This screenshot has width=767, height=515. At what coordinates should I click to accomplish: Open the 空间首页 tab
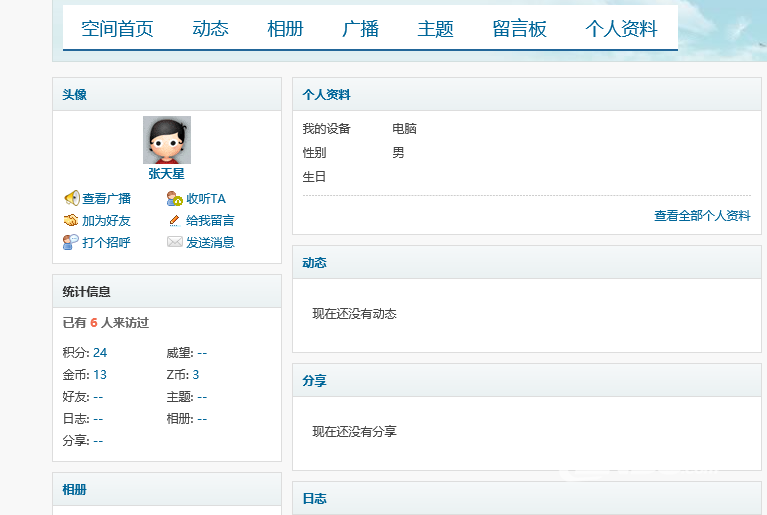117,29
